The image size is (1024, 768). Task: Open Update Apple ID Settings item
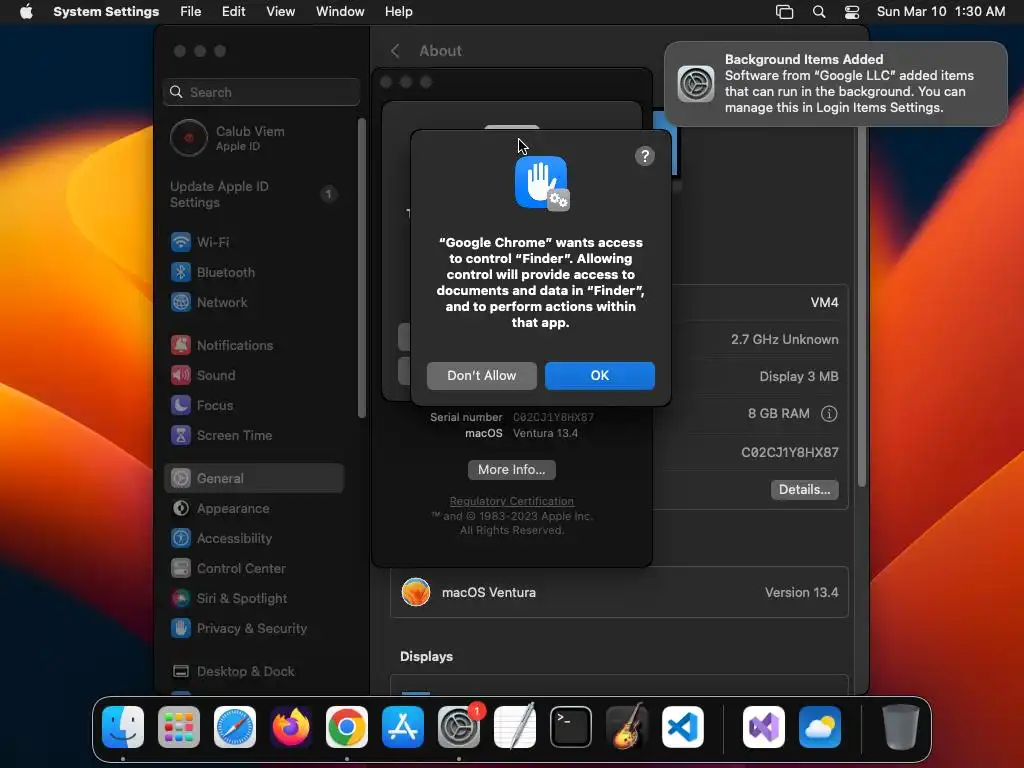point(255,194)
